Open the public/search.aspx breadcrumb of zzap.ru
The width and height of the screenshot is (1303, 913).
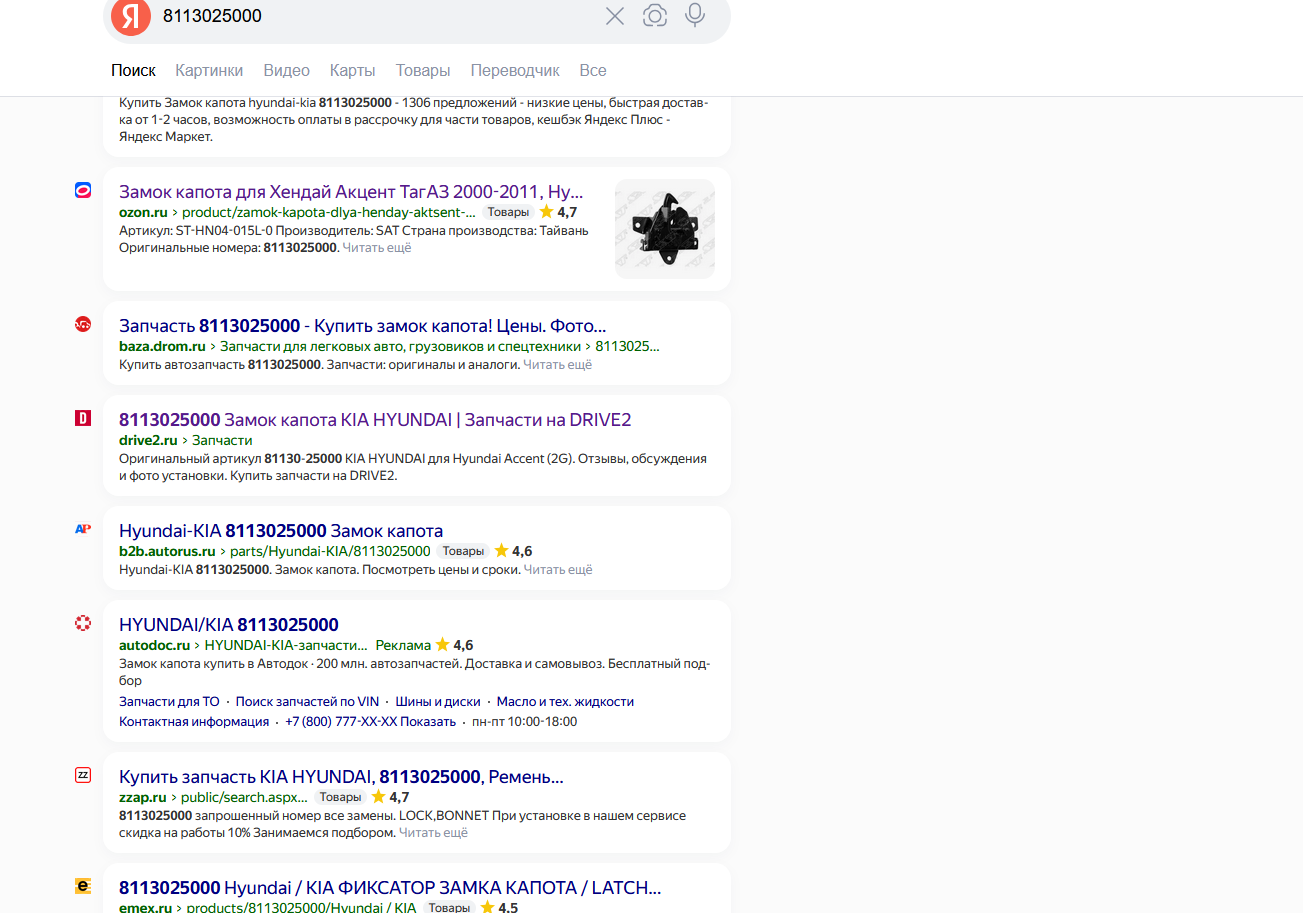point(244,797)
